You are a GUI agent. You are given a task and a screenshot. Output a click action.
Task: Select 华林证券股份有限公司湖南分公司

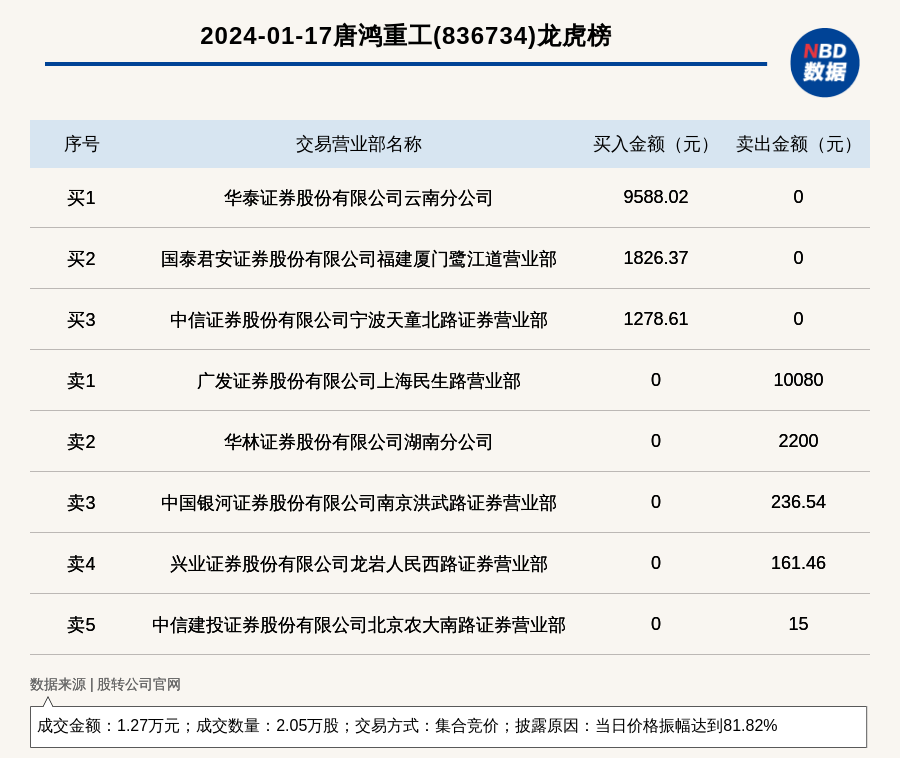[x=359, y=442]
